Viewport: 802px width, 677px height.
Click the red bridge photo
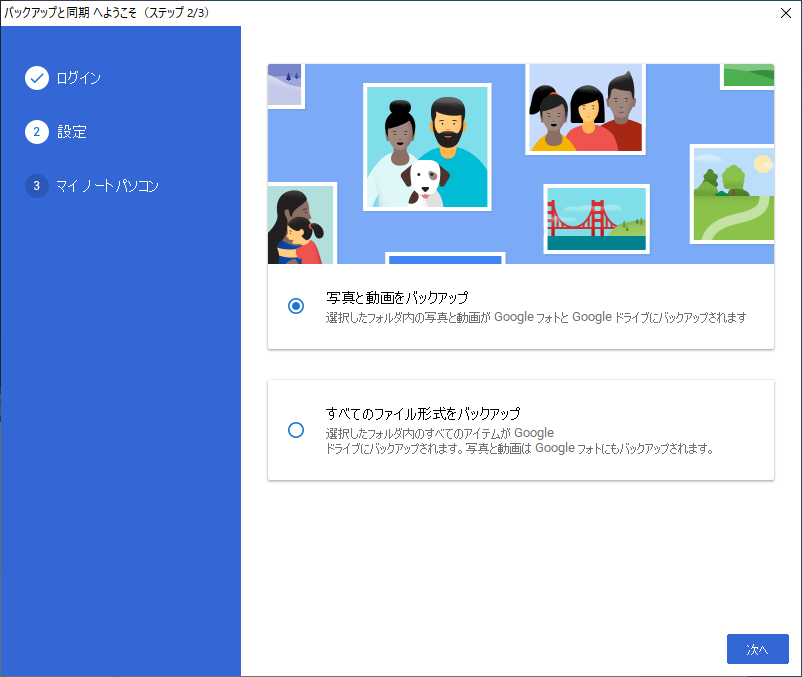click(x=596, y=219)
